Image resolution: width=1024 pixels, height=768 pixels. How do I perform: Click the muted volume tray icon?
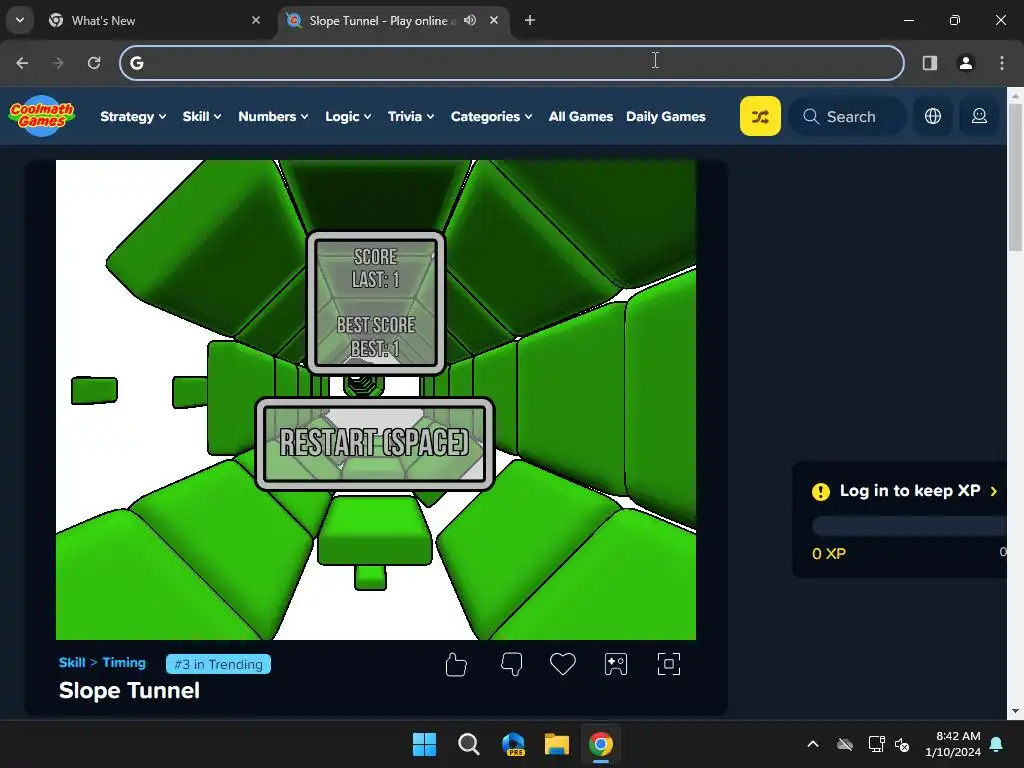point(903,744)
